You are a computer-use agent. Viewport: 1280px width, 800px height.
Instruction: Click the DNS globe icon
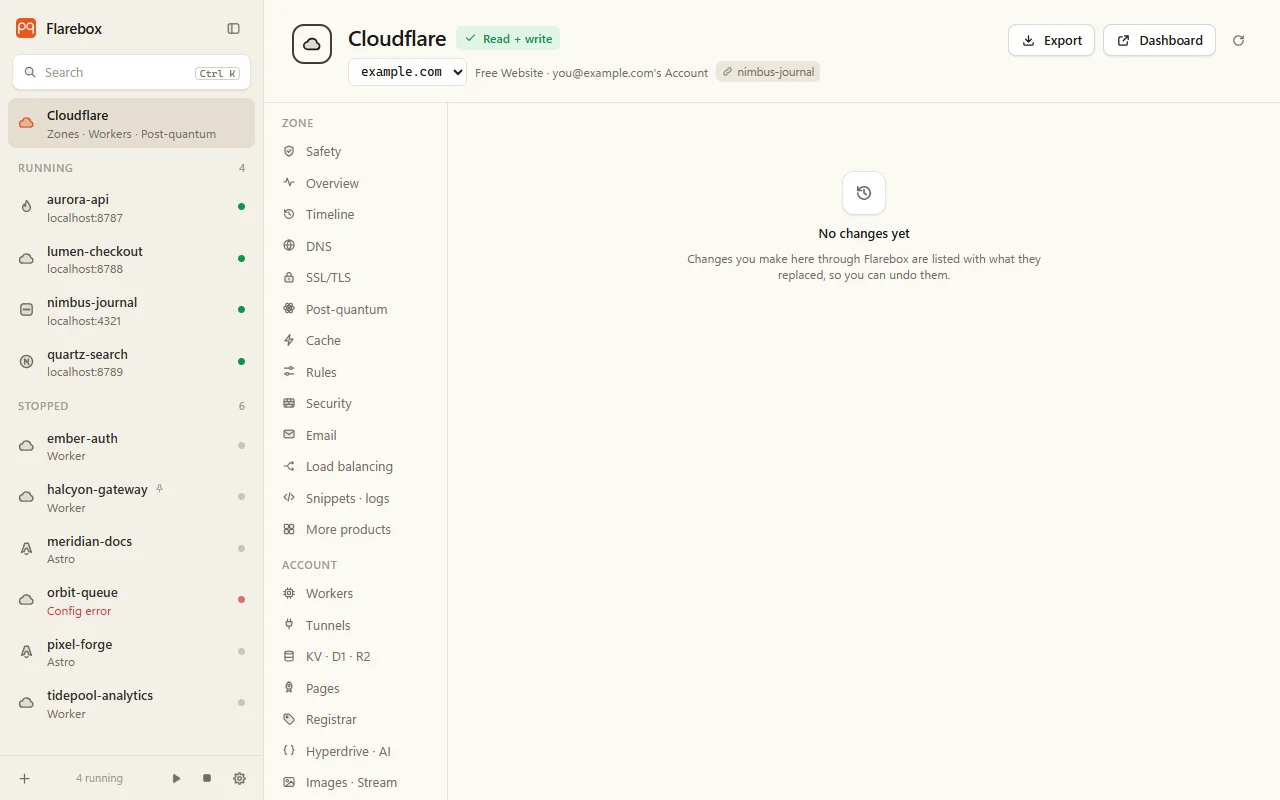(x=289, y=246)
